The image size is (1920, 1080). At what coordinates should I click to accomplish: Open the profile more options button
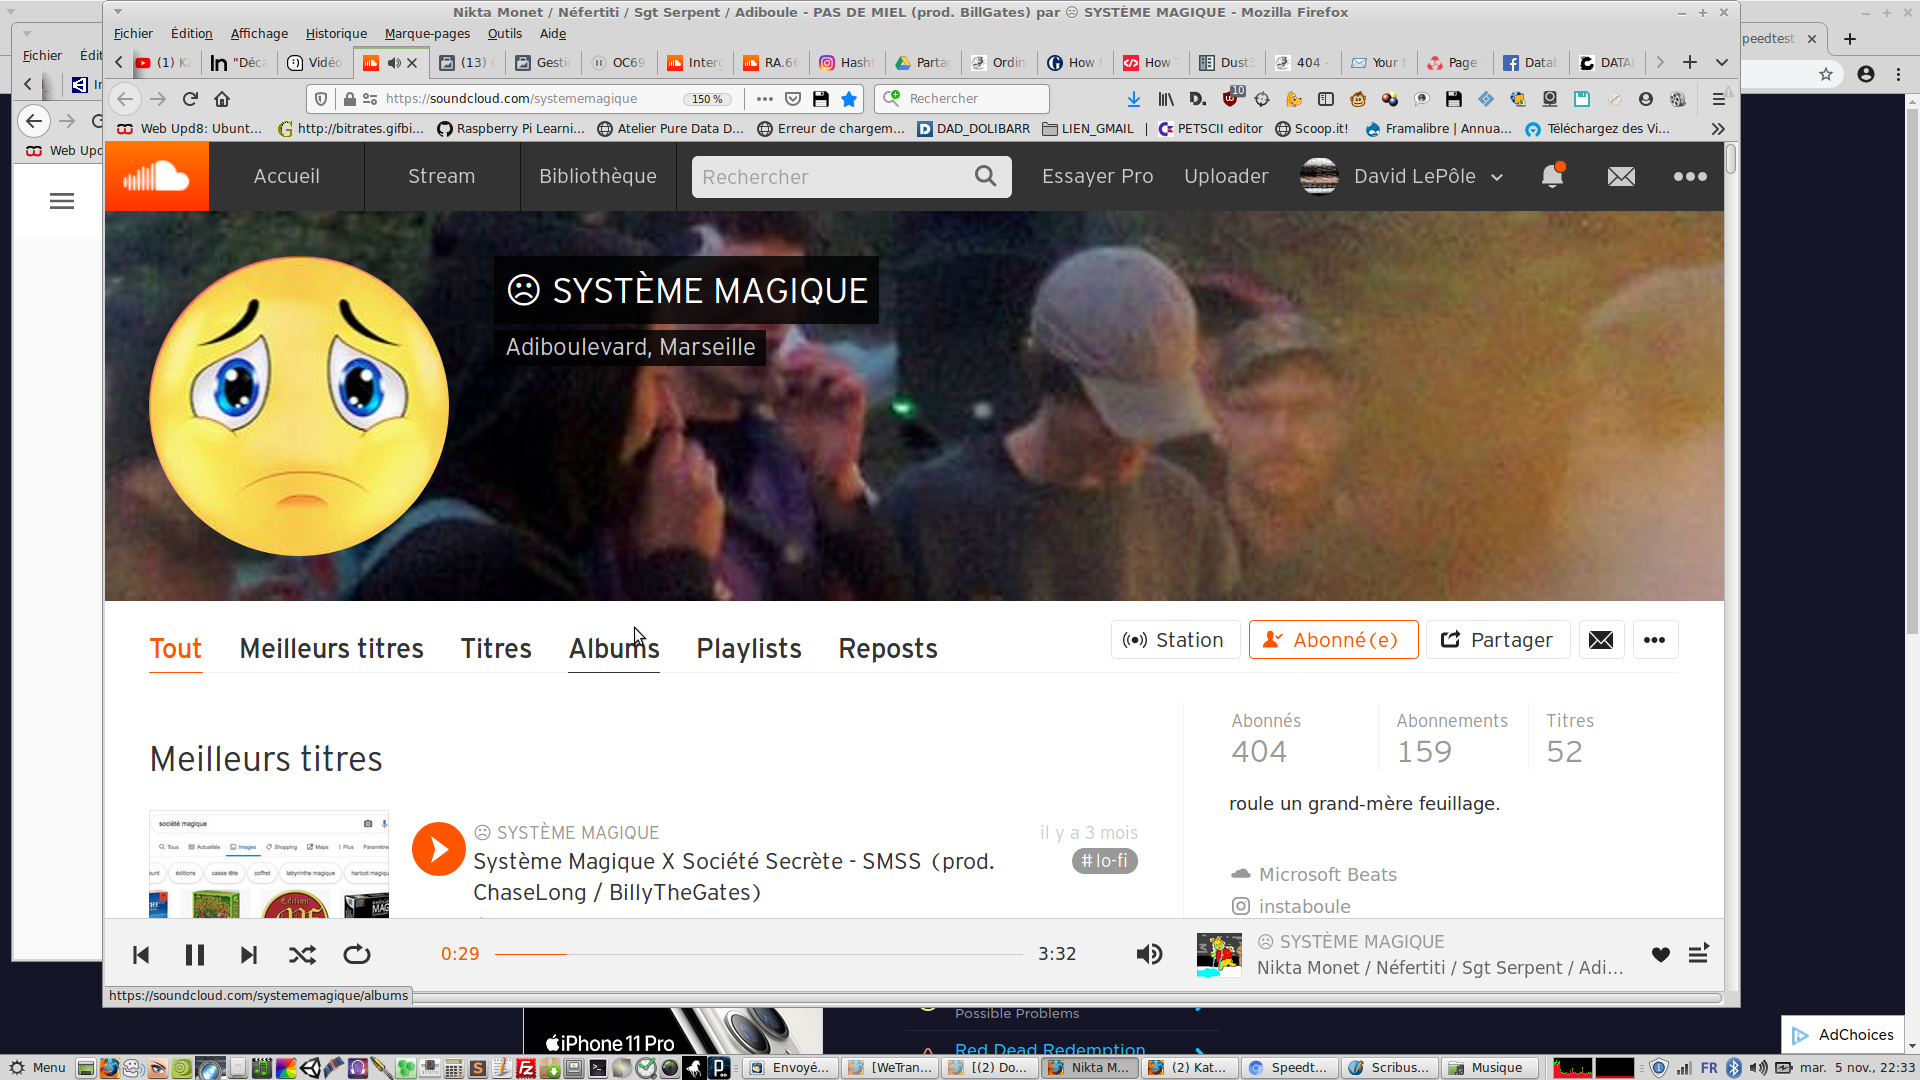1655,640
